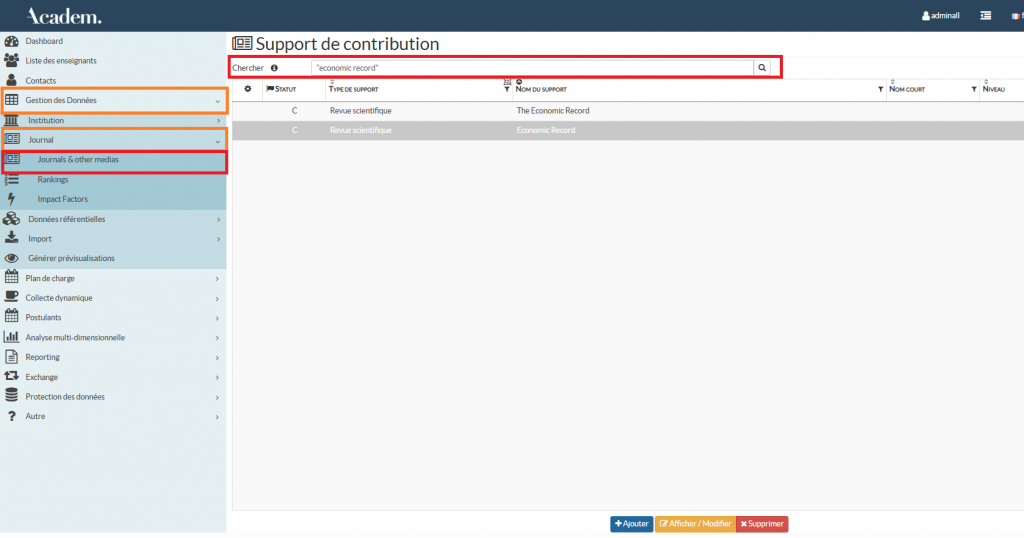Click the French flag language icon
Image resolution: width=1024 pixels, height=538 pixels.
click(x=1017, y=16)
